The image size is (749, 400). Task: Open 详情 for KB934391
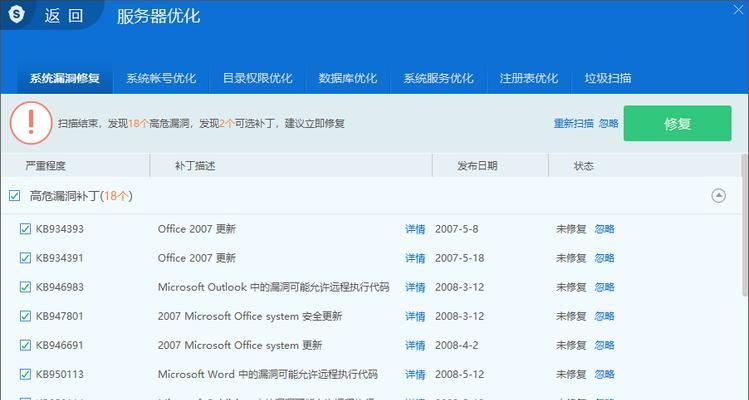click(x=415, y=258)
